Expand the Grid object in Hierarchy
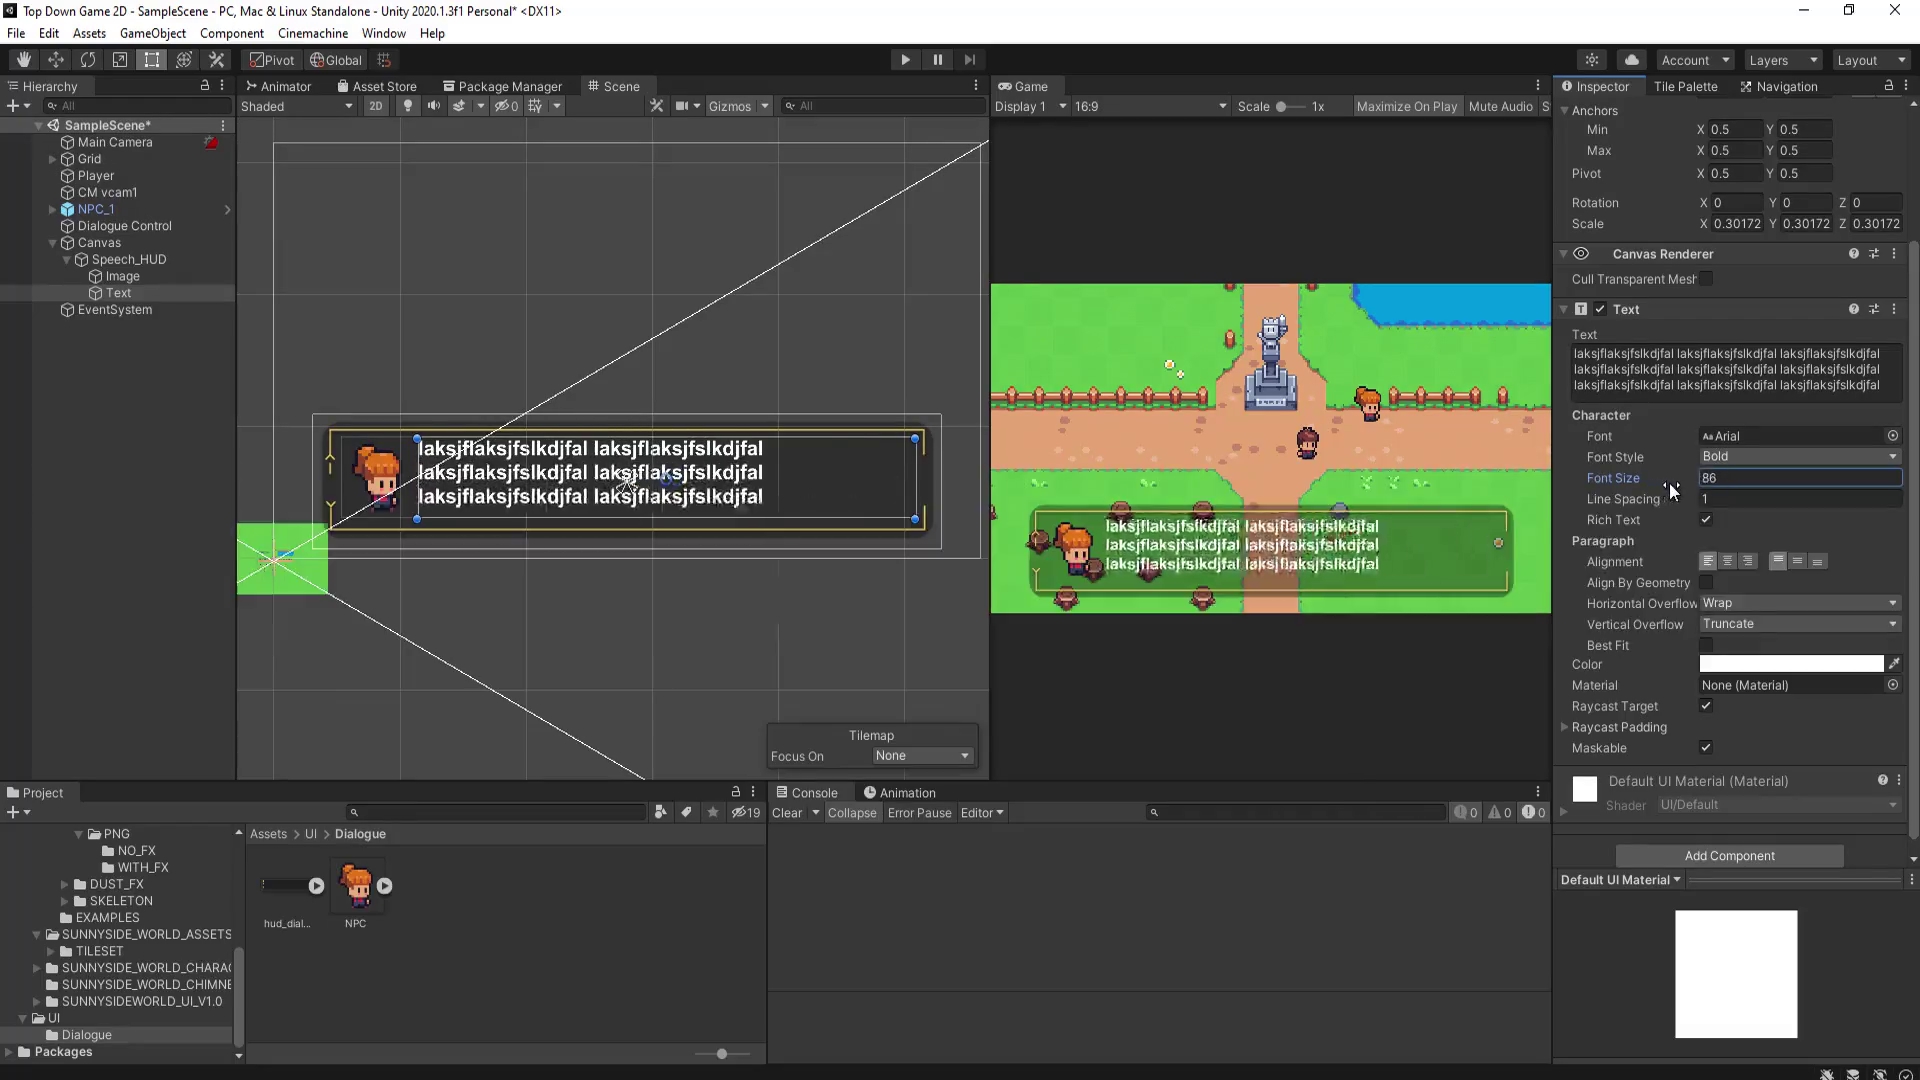This screenshot has height=1080, width=1920. [x=53, y=159]
